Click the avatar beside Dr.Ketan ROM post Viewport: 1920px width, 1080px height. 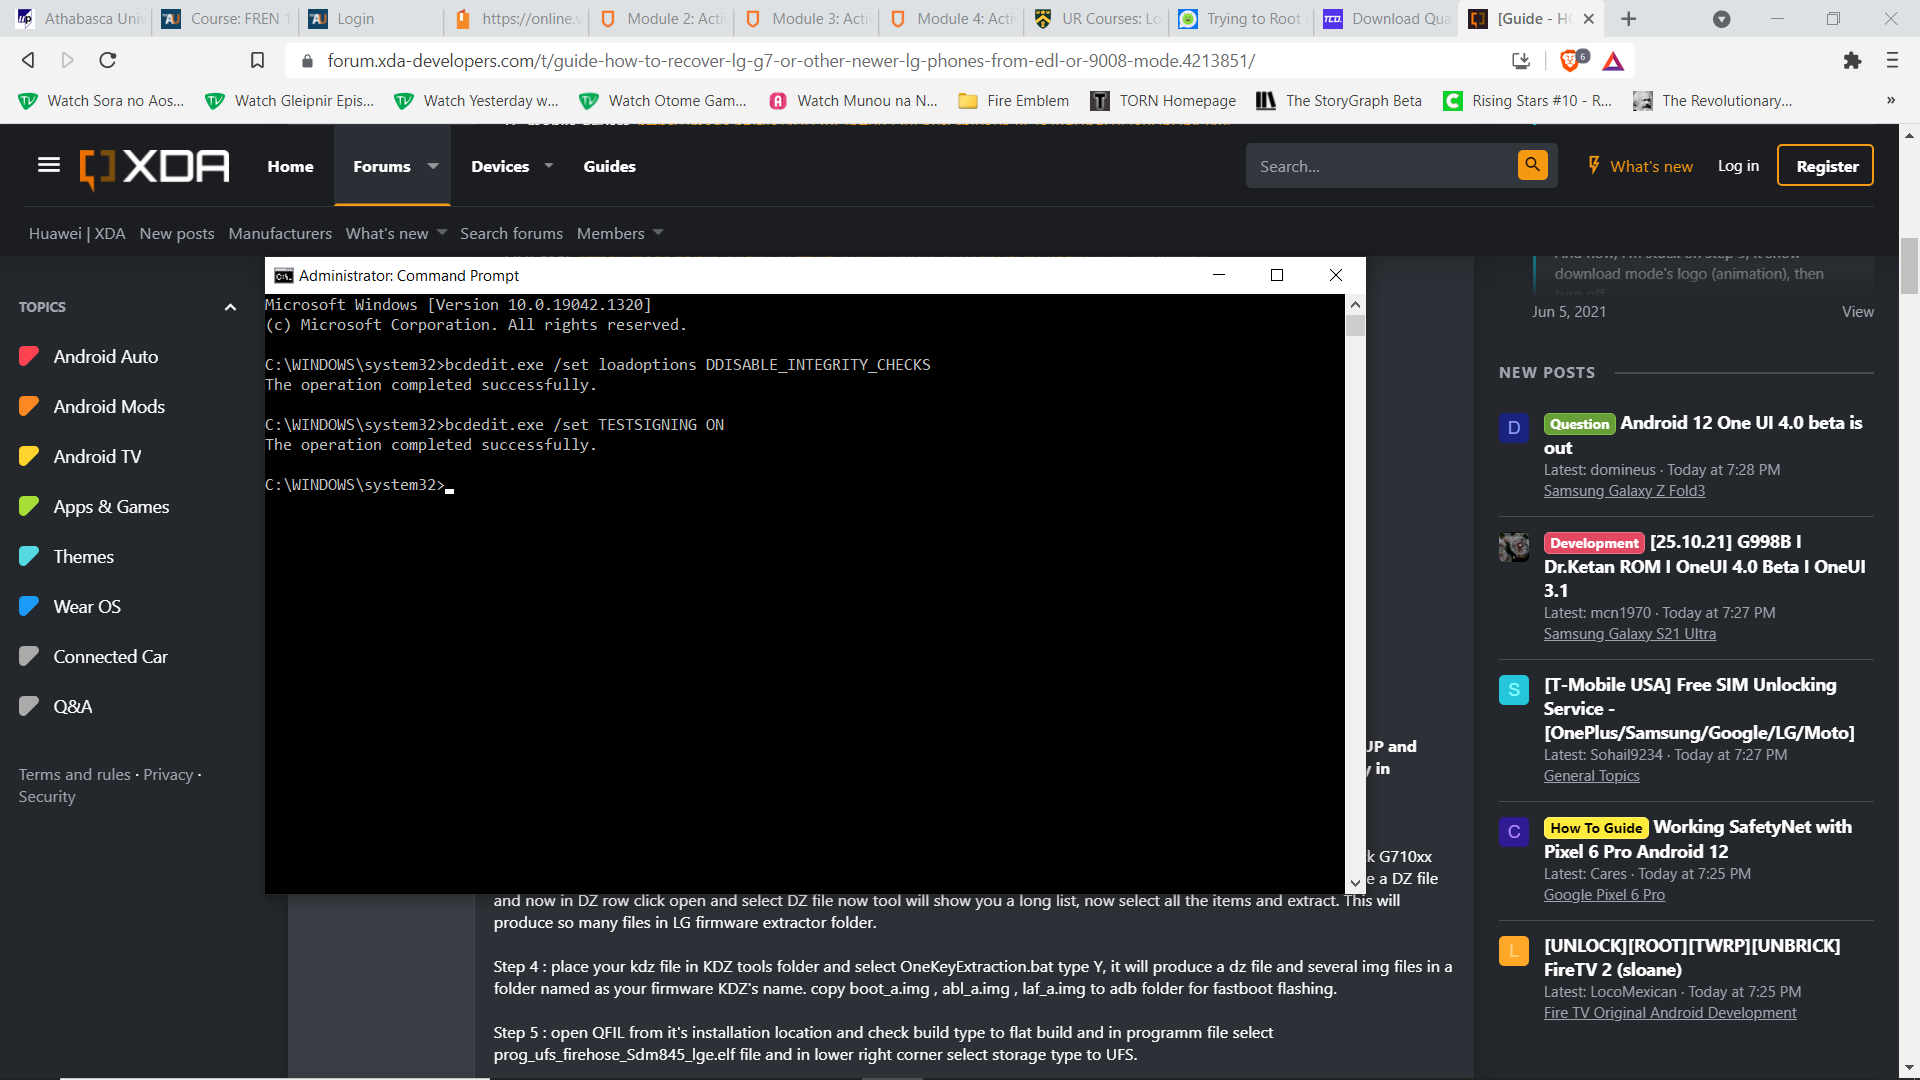(1514, 547)
